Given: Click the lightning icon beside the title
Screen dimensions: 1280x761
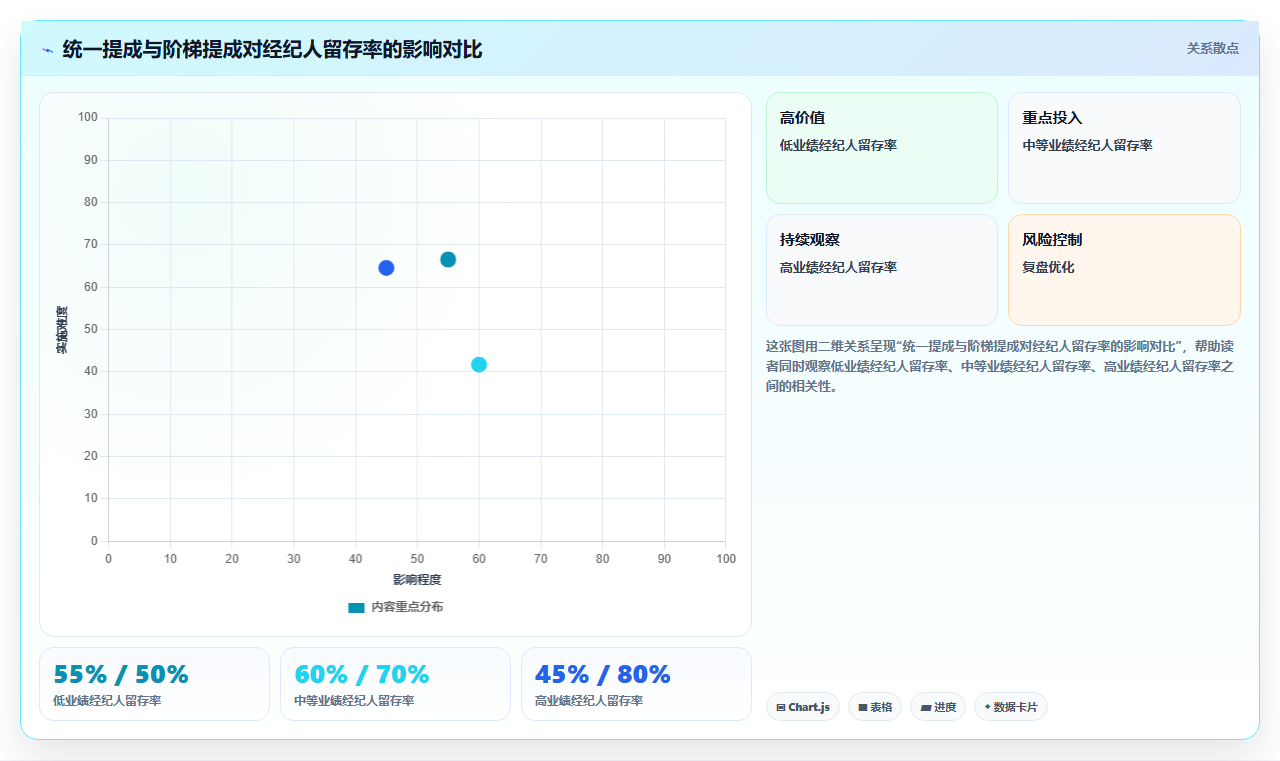Looking at the screenshot, I should point(47,50).
